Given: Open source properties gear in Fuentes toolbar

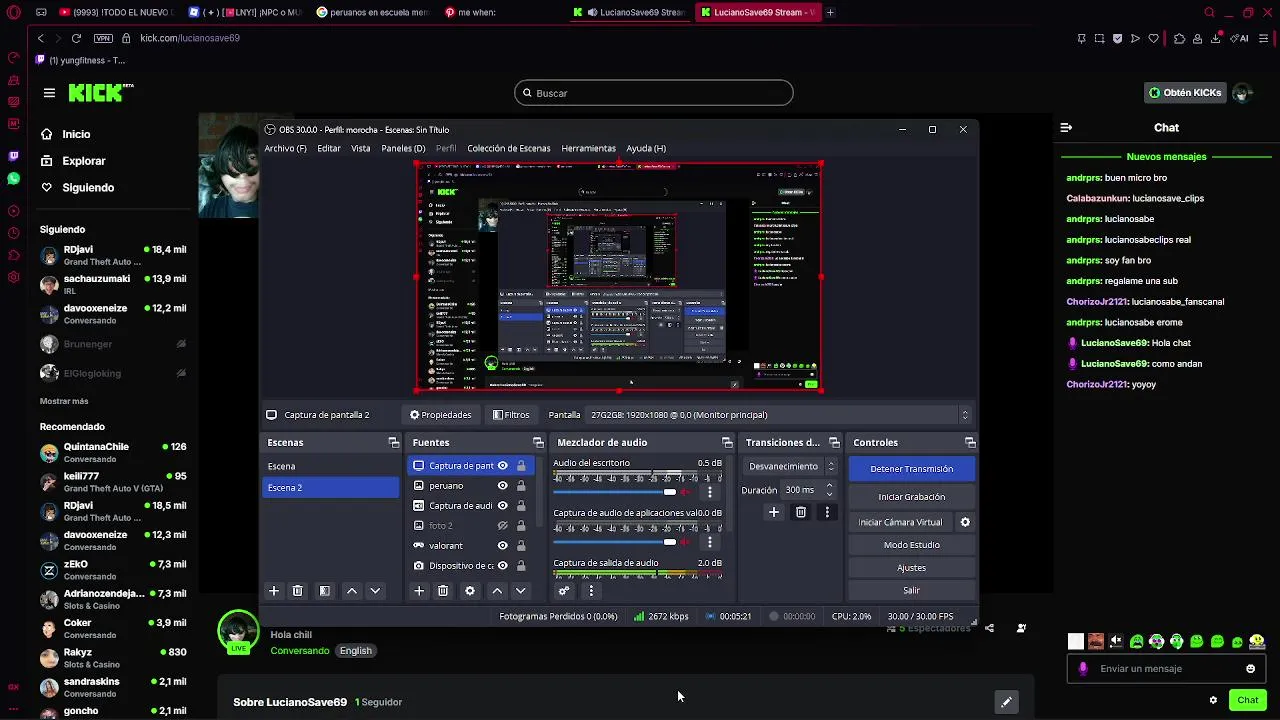Looking at the screenshot, I should (x=470, y=591).
